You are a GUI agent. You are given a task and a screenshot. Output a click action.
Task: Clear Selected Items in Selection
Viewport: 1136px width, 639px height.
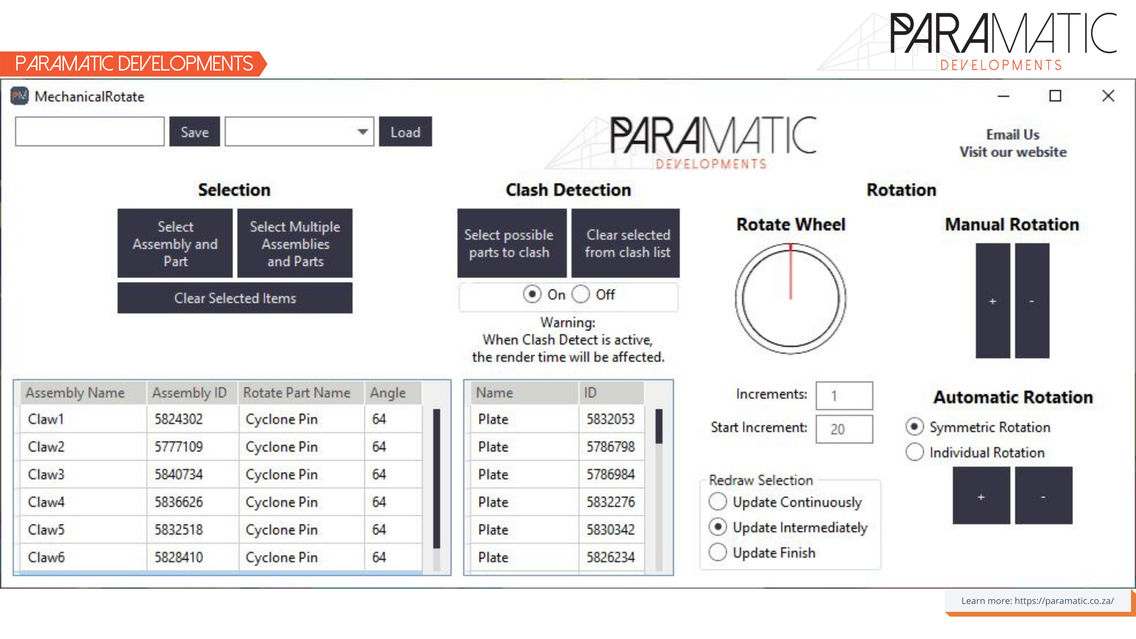[235, 298]
